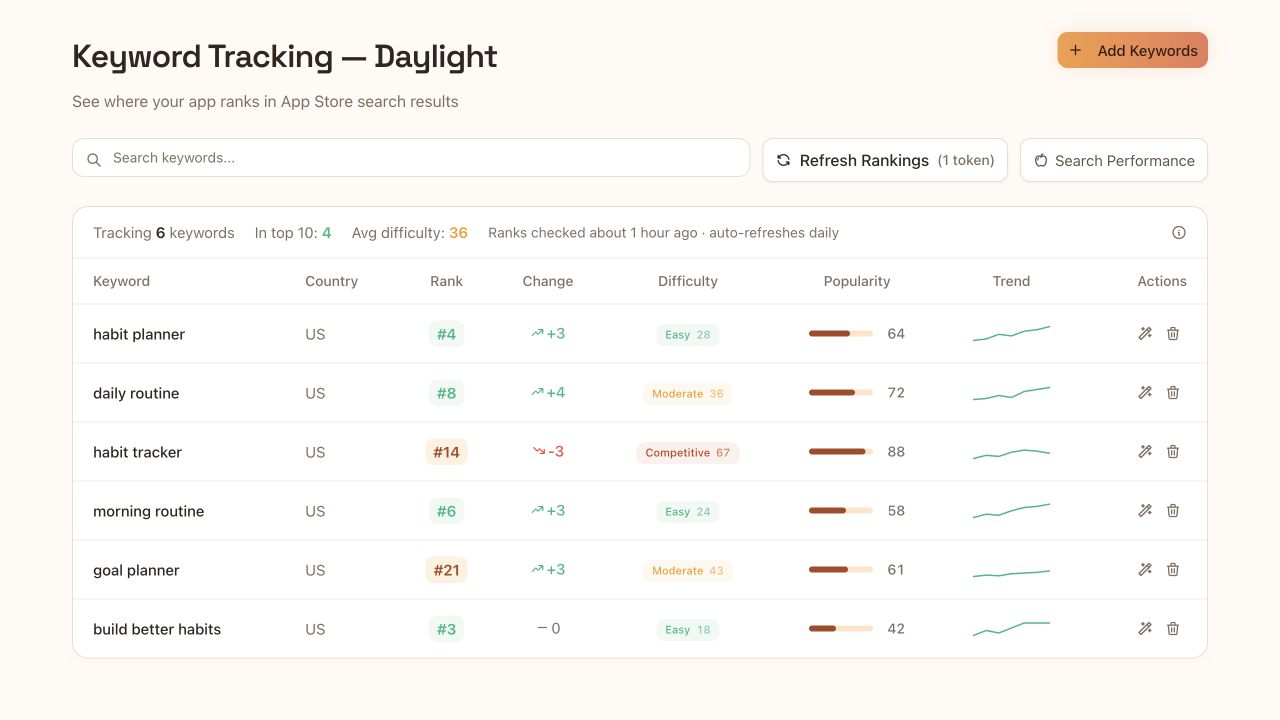
Task: Click the apple icon in Search Performance
Action: [x=1040, y=160]
